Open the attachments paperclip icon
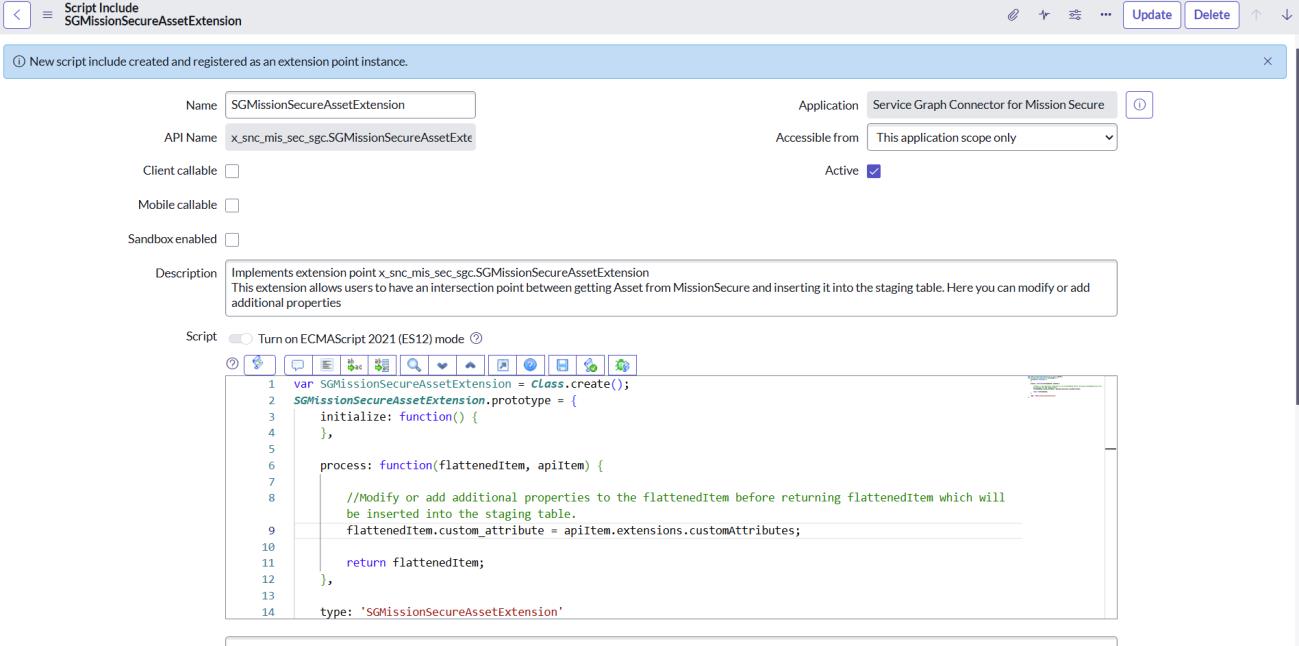1299x646 pixels. pos(1014,15)
